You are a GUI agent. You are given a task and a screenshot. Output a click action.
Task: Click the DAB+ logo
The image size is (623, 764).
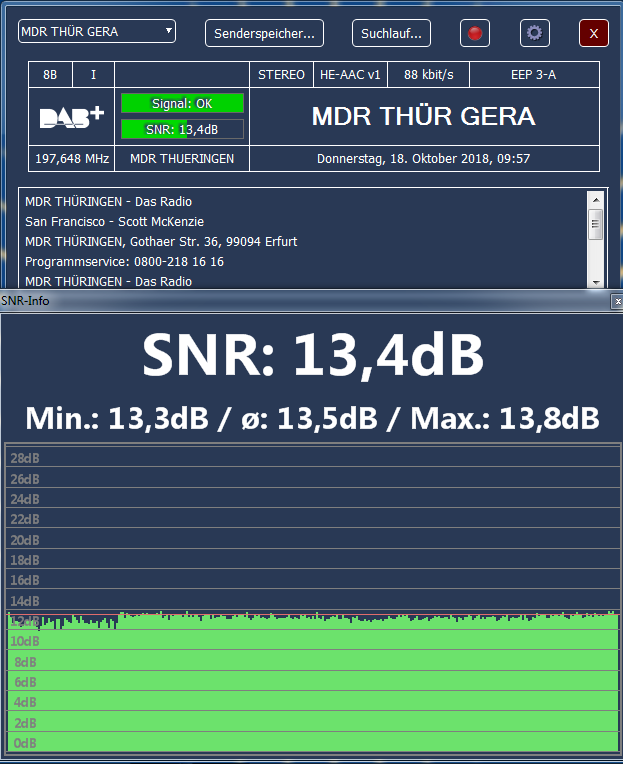[x=72, y=117]
